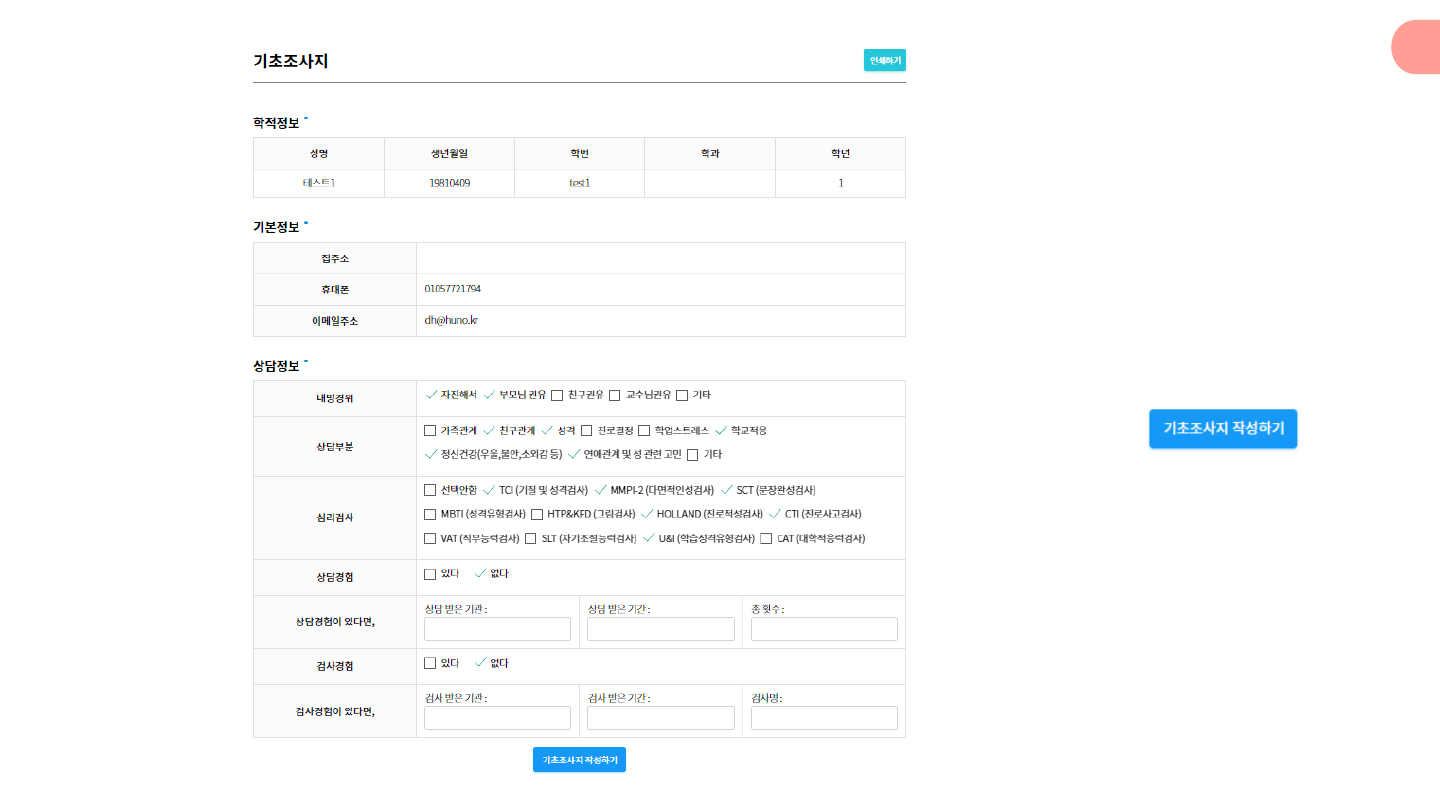Viewport: 1440px width, 810px height.
Task: Check the 선택안함 checkbox
Action: coord(430,490)
